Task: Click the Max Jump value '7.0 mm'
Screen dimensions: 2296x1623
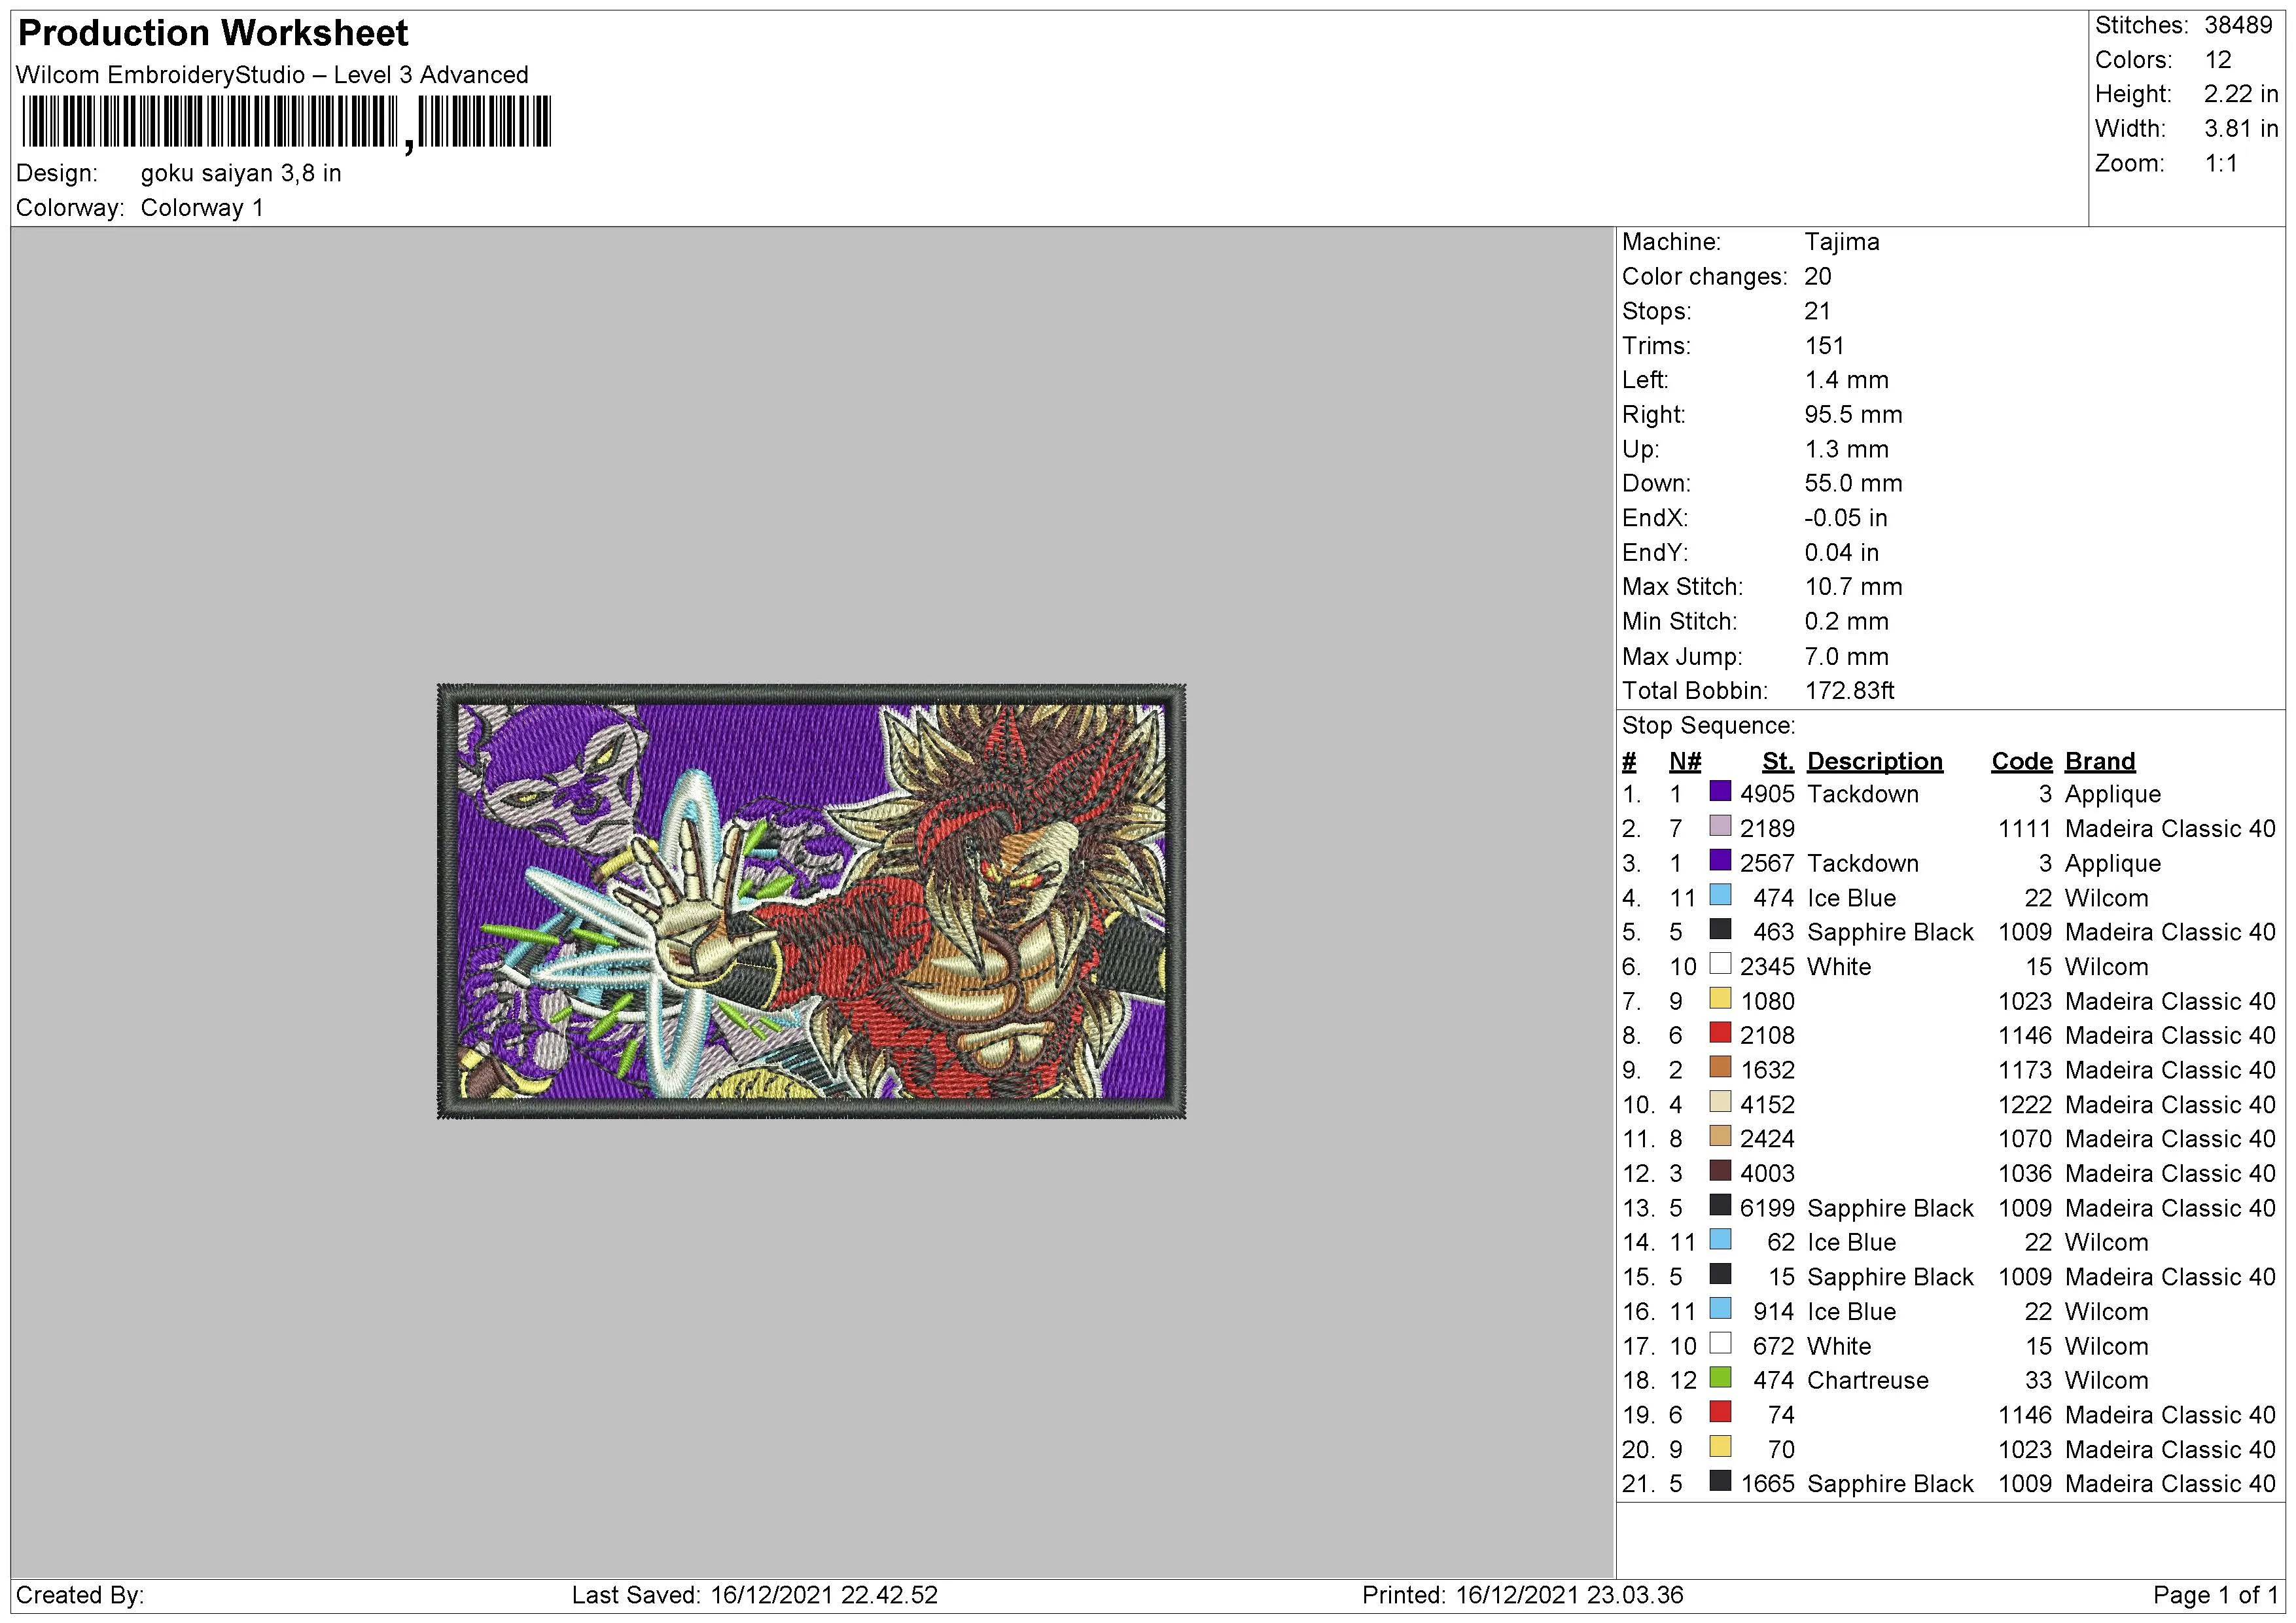Action: [1846, 657]
